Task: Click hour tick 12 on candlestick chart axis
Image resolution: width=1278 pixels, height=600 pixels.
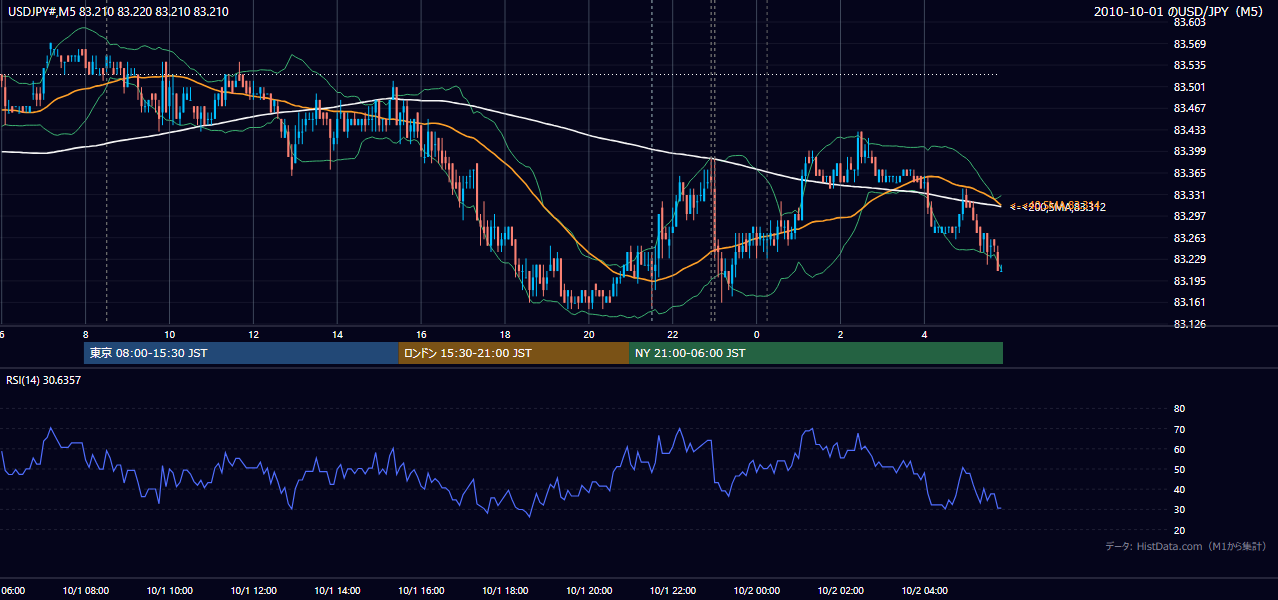Action: pos(254,334)
